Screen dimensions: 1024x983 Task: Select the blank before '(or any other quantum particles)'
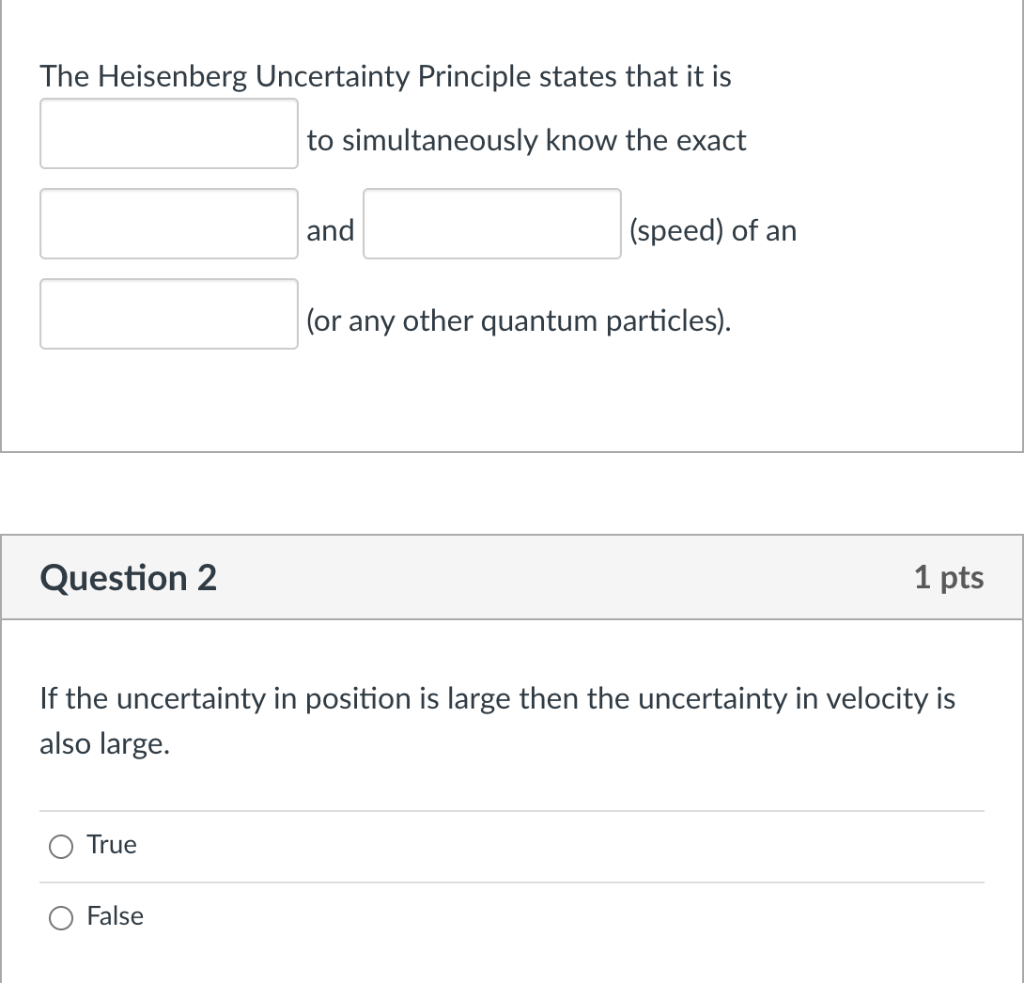tap(168, 314)
